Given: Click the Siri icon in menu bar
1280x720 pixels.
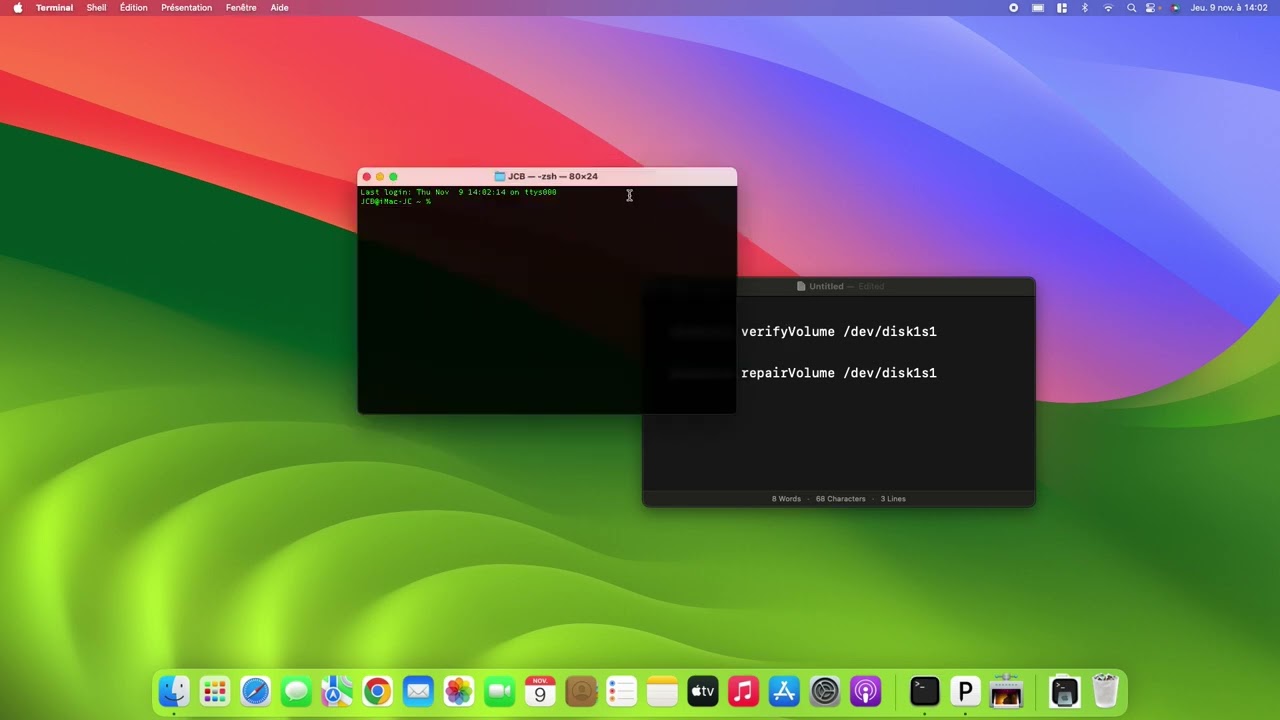Looking at the screenshot, I should pos(1175,8).
